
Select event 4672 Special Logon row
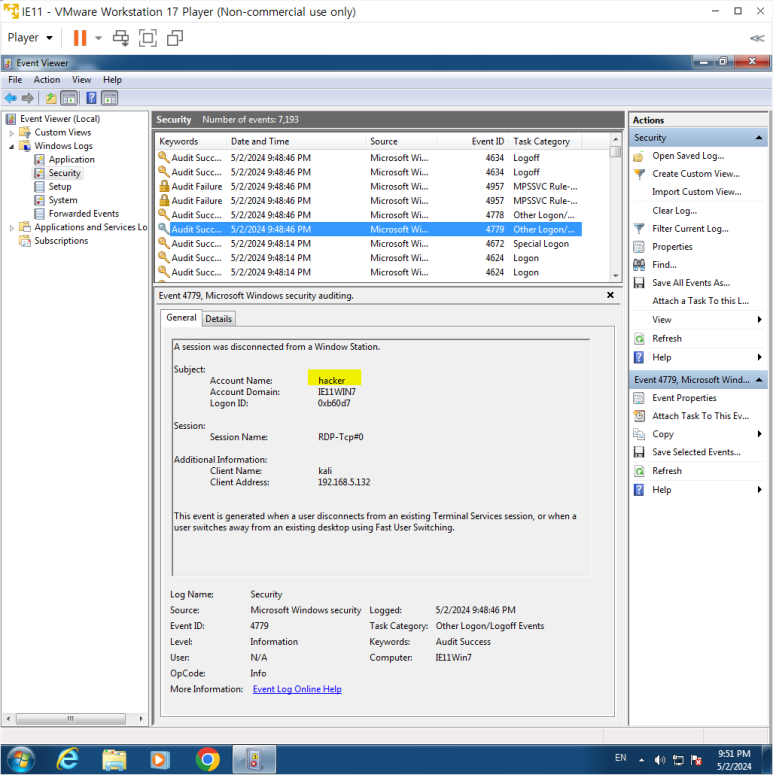click(368, 244)
